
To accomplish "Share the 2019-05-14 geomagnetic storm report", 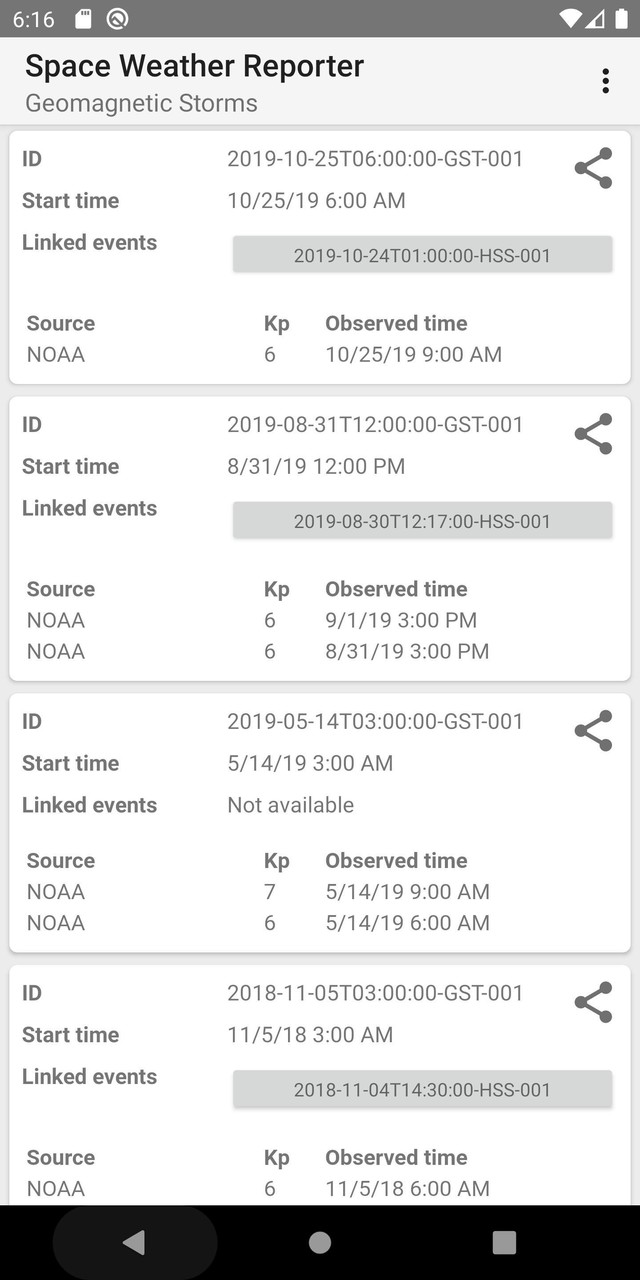I will pyautogui.click(x=593, y=730).
